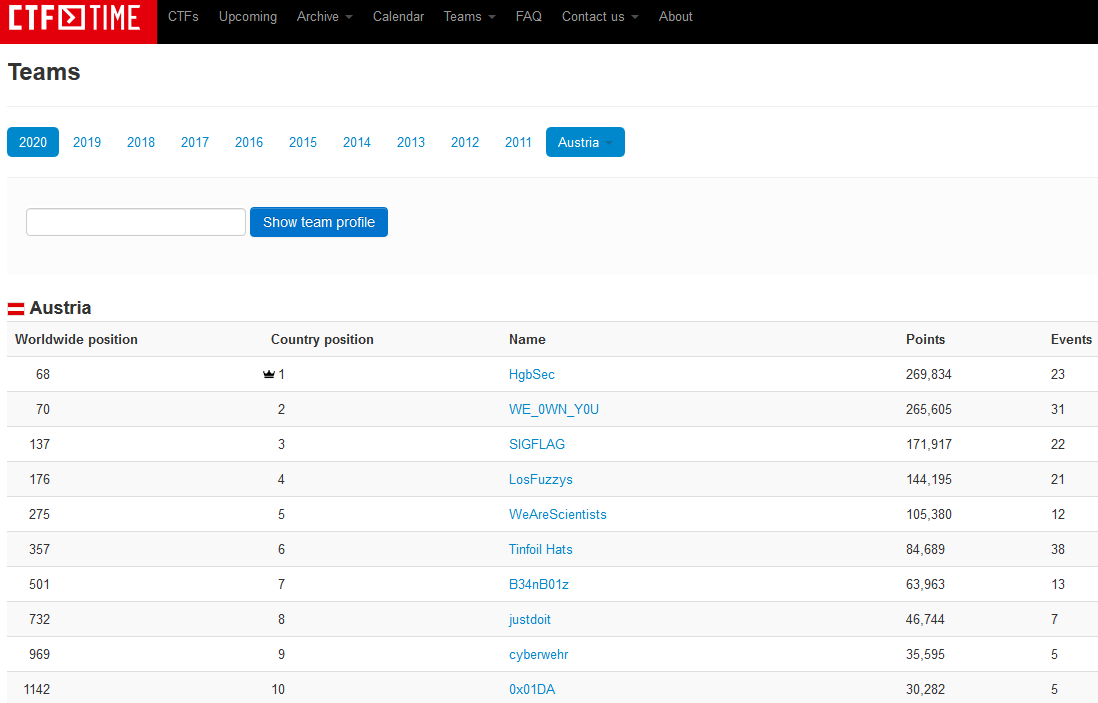
Task: Switch to the 2012 year tab
Action: pyautogui.click(x=464, y=142)
